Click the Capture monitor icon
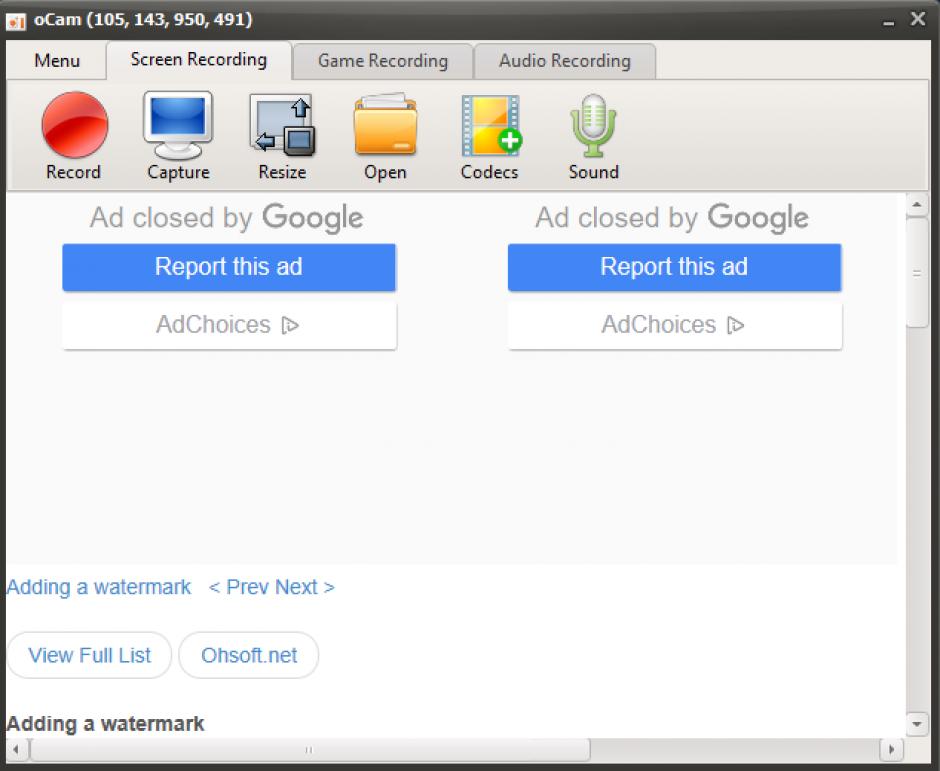 click(177, 125)
